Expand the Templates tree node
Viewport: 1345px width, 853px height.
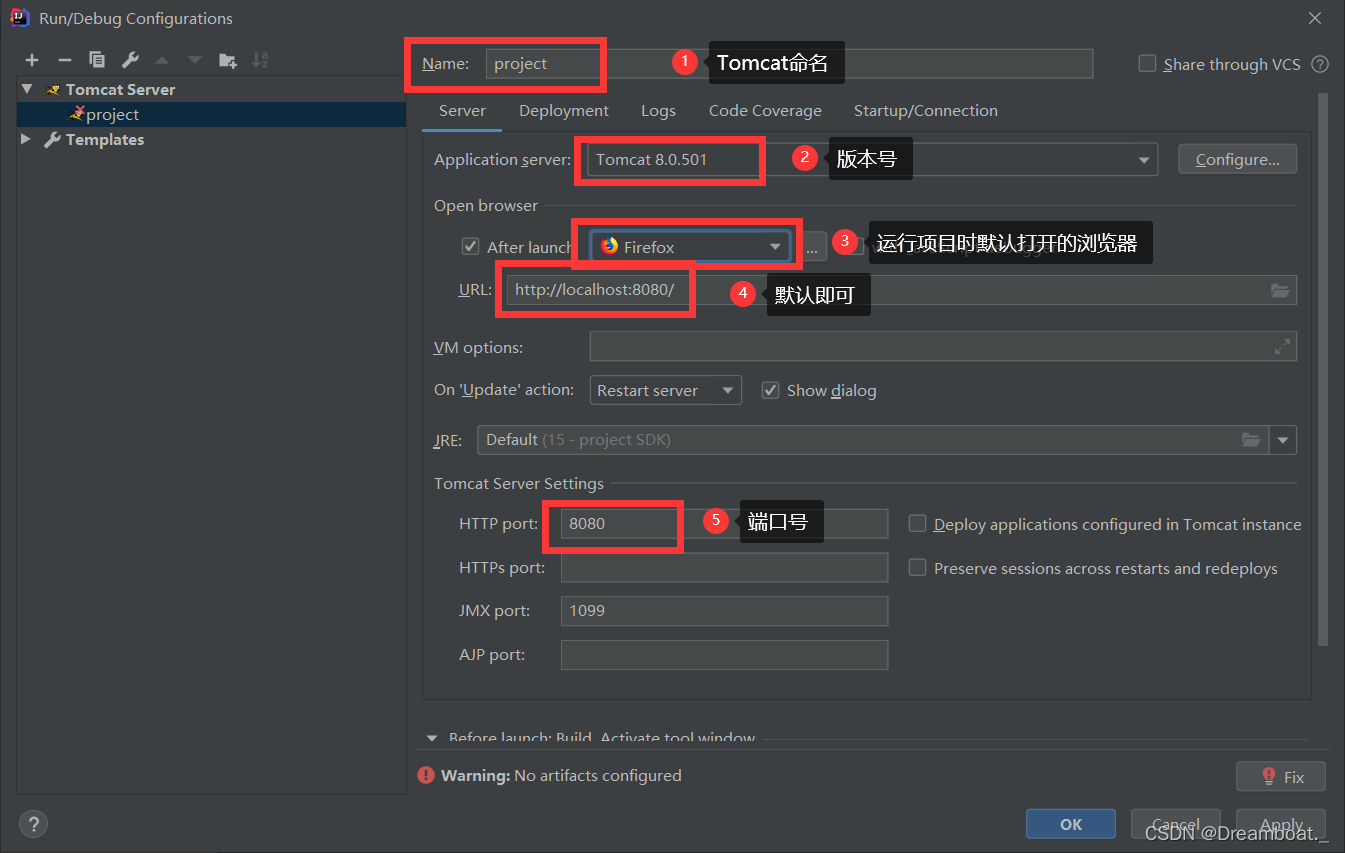click(27, 140)
